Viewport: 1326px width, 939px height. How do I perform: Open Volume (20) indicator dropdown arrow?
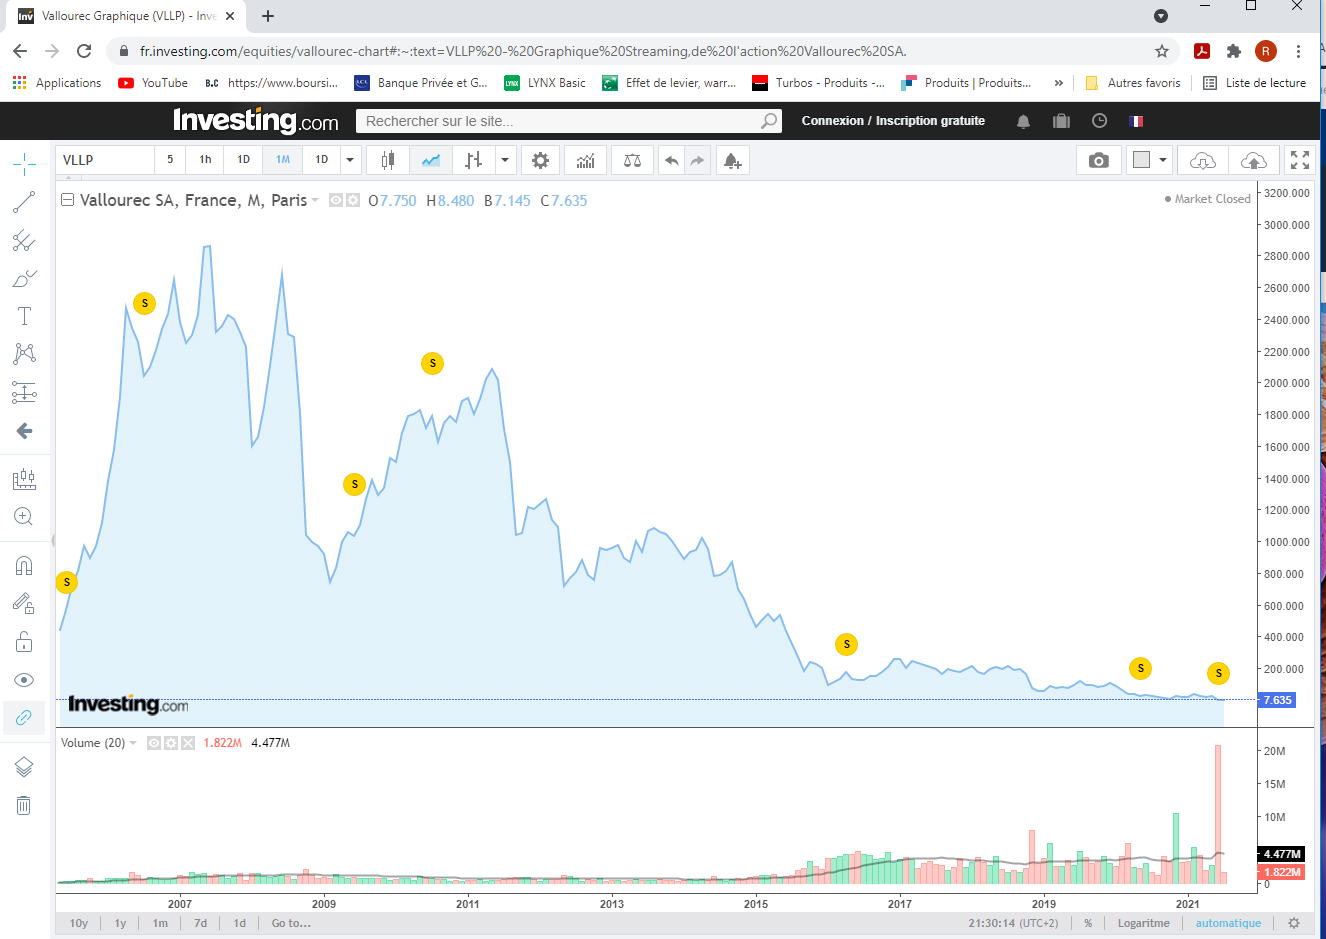point(133,743)
